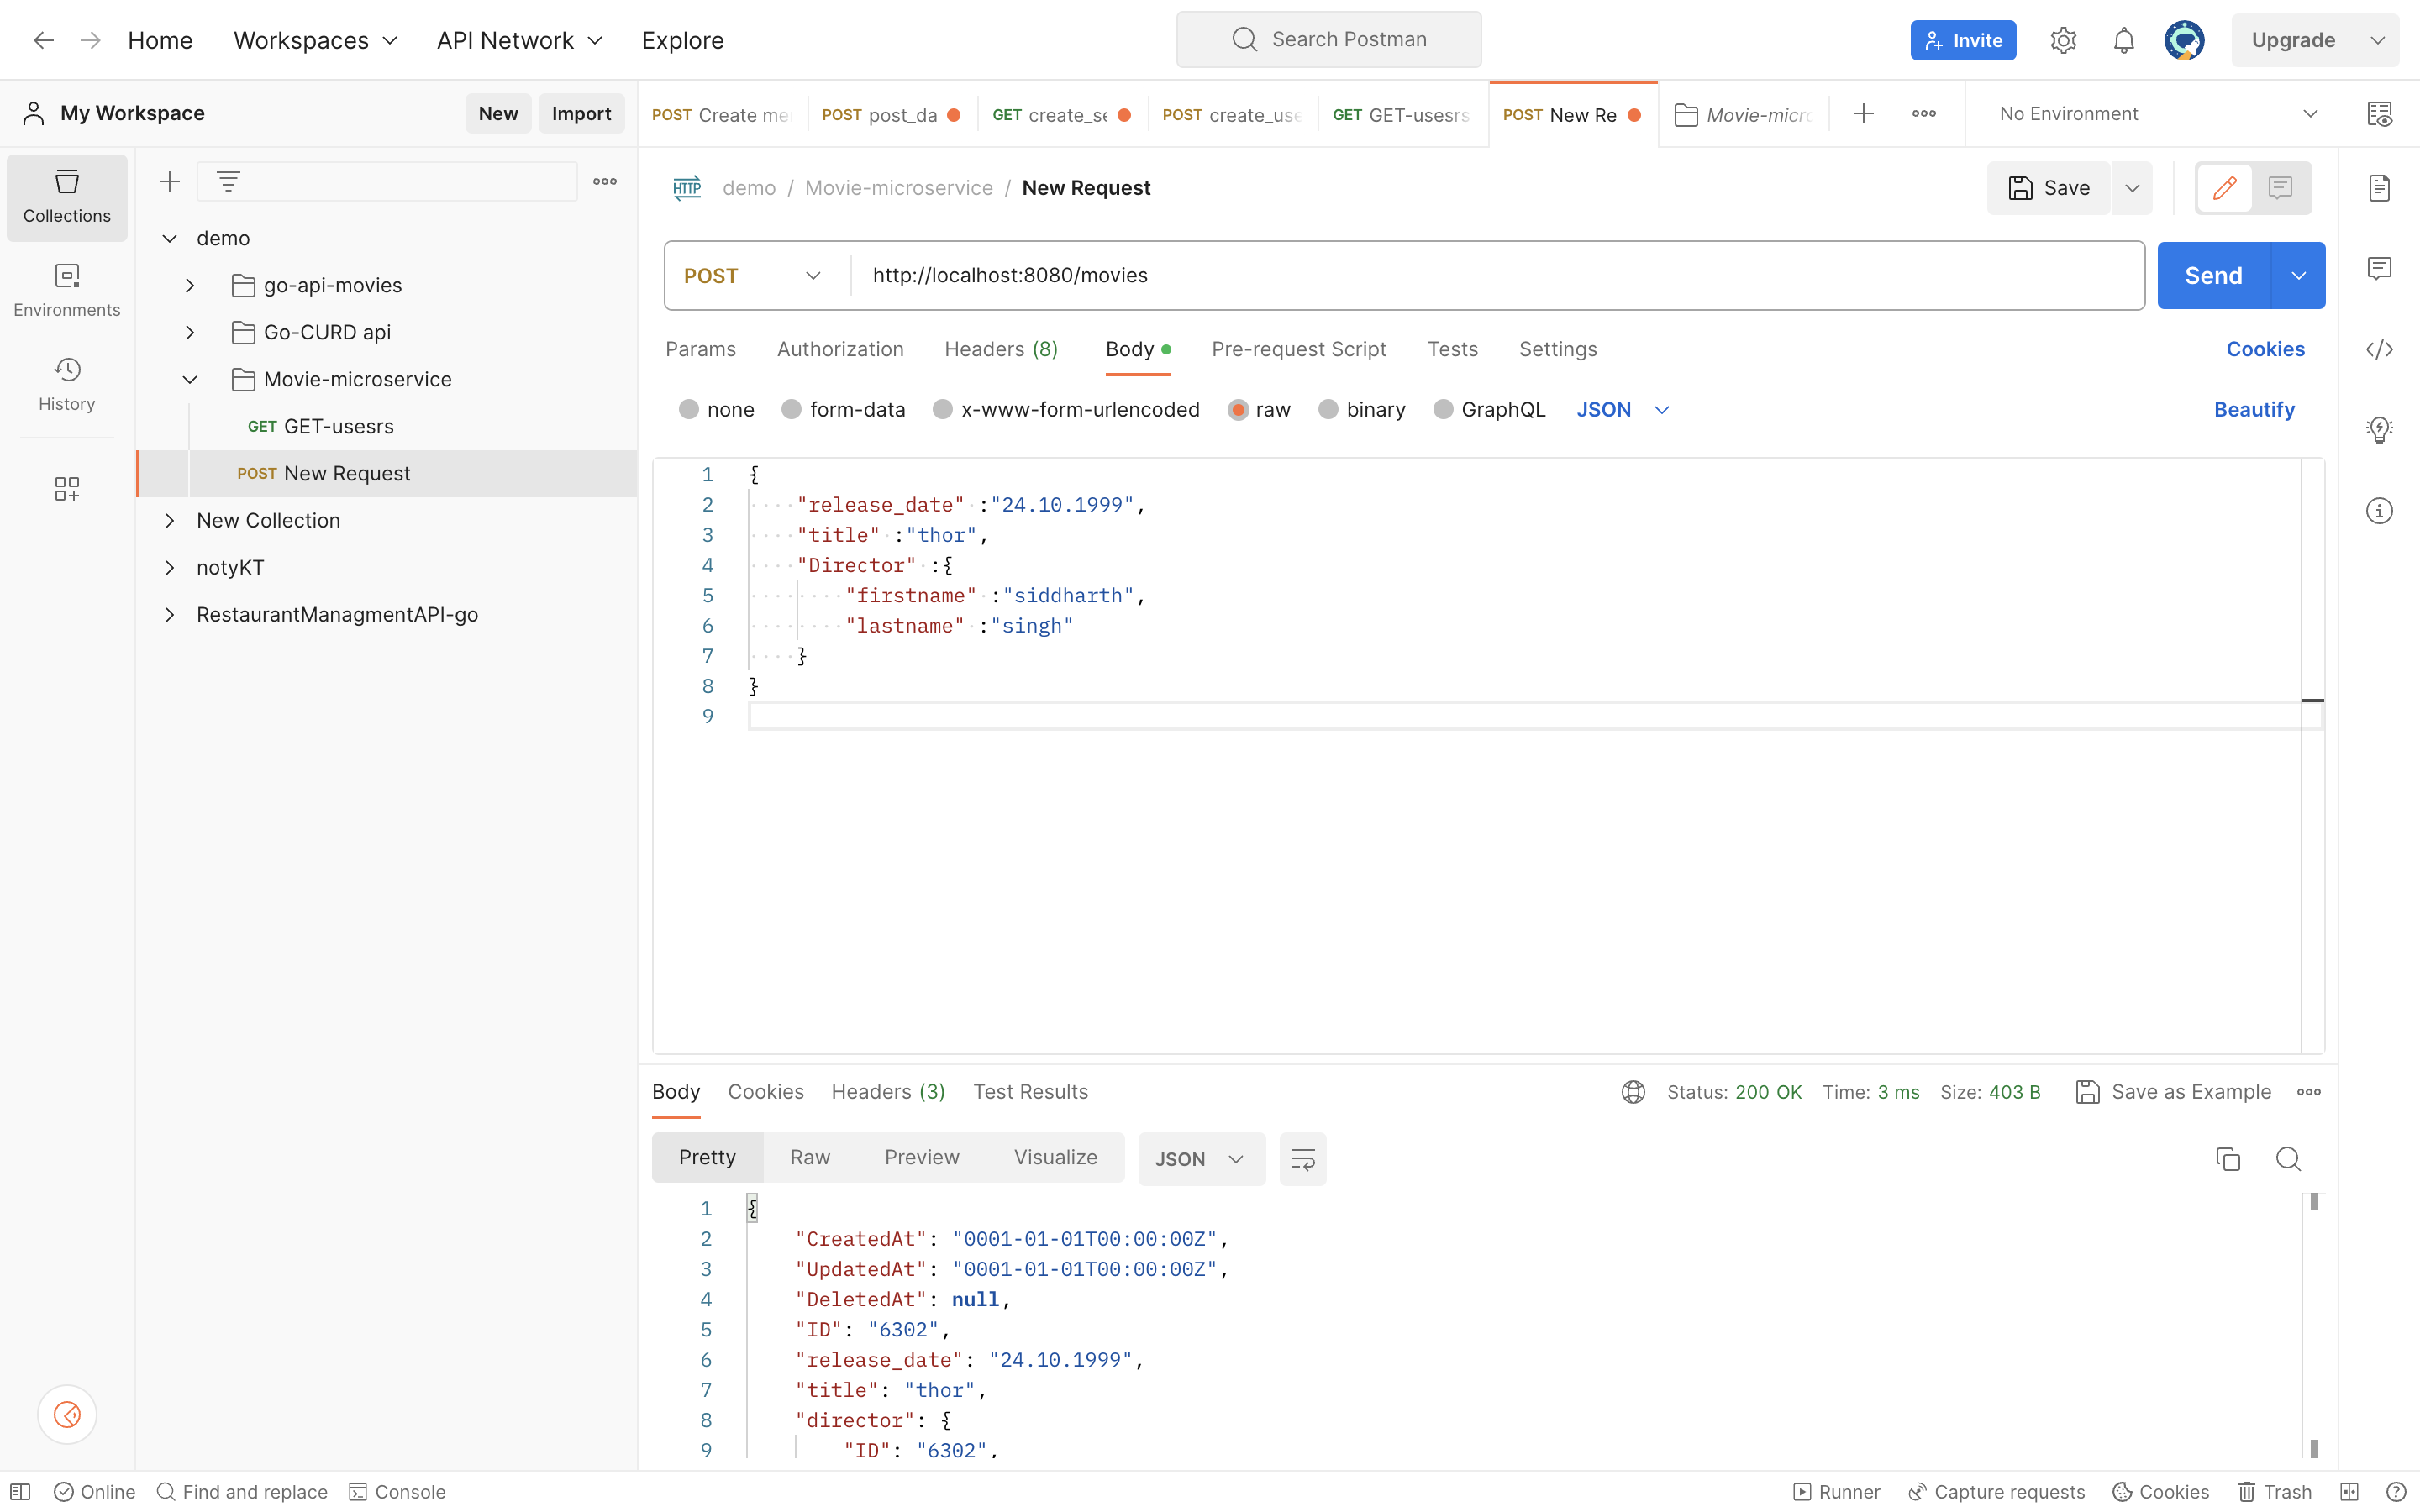Screen dimensions: 2420x1512
Task: Copy the response body to clipboard
Action: pyautogui.click(x=2227, y=1158)
